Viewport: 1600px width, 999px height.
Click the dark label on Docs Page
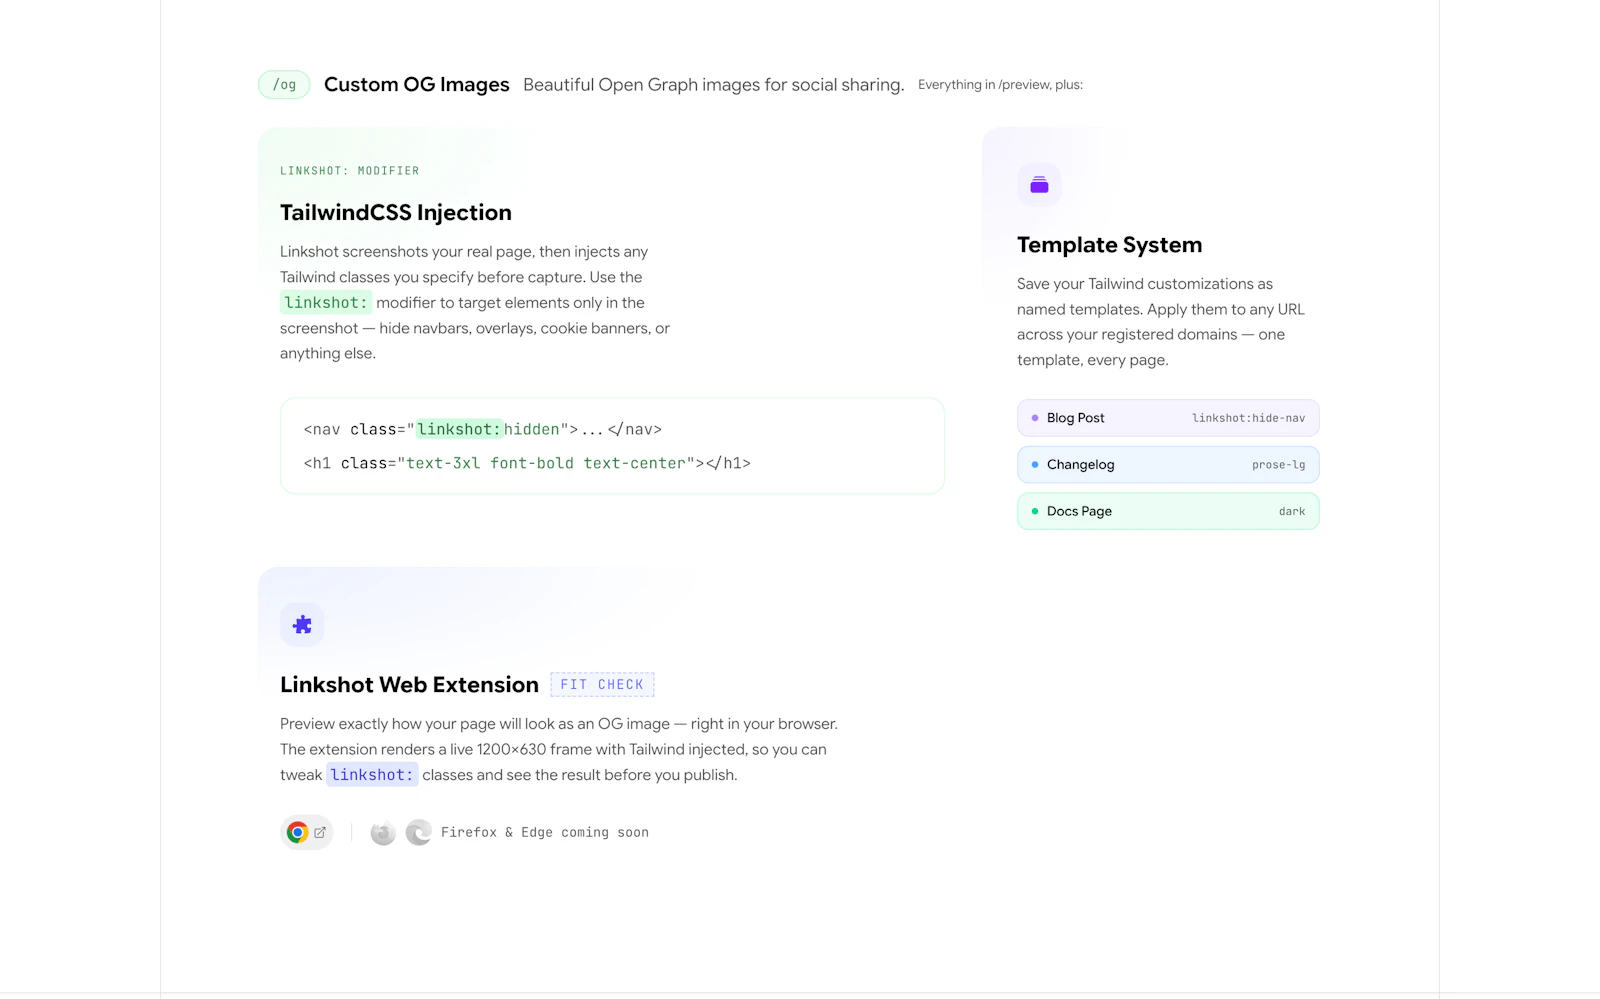(x=1291, y=511)
